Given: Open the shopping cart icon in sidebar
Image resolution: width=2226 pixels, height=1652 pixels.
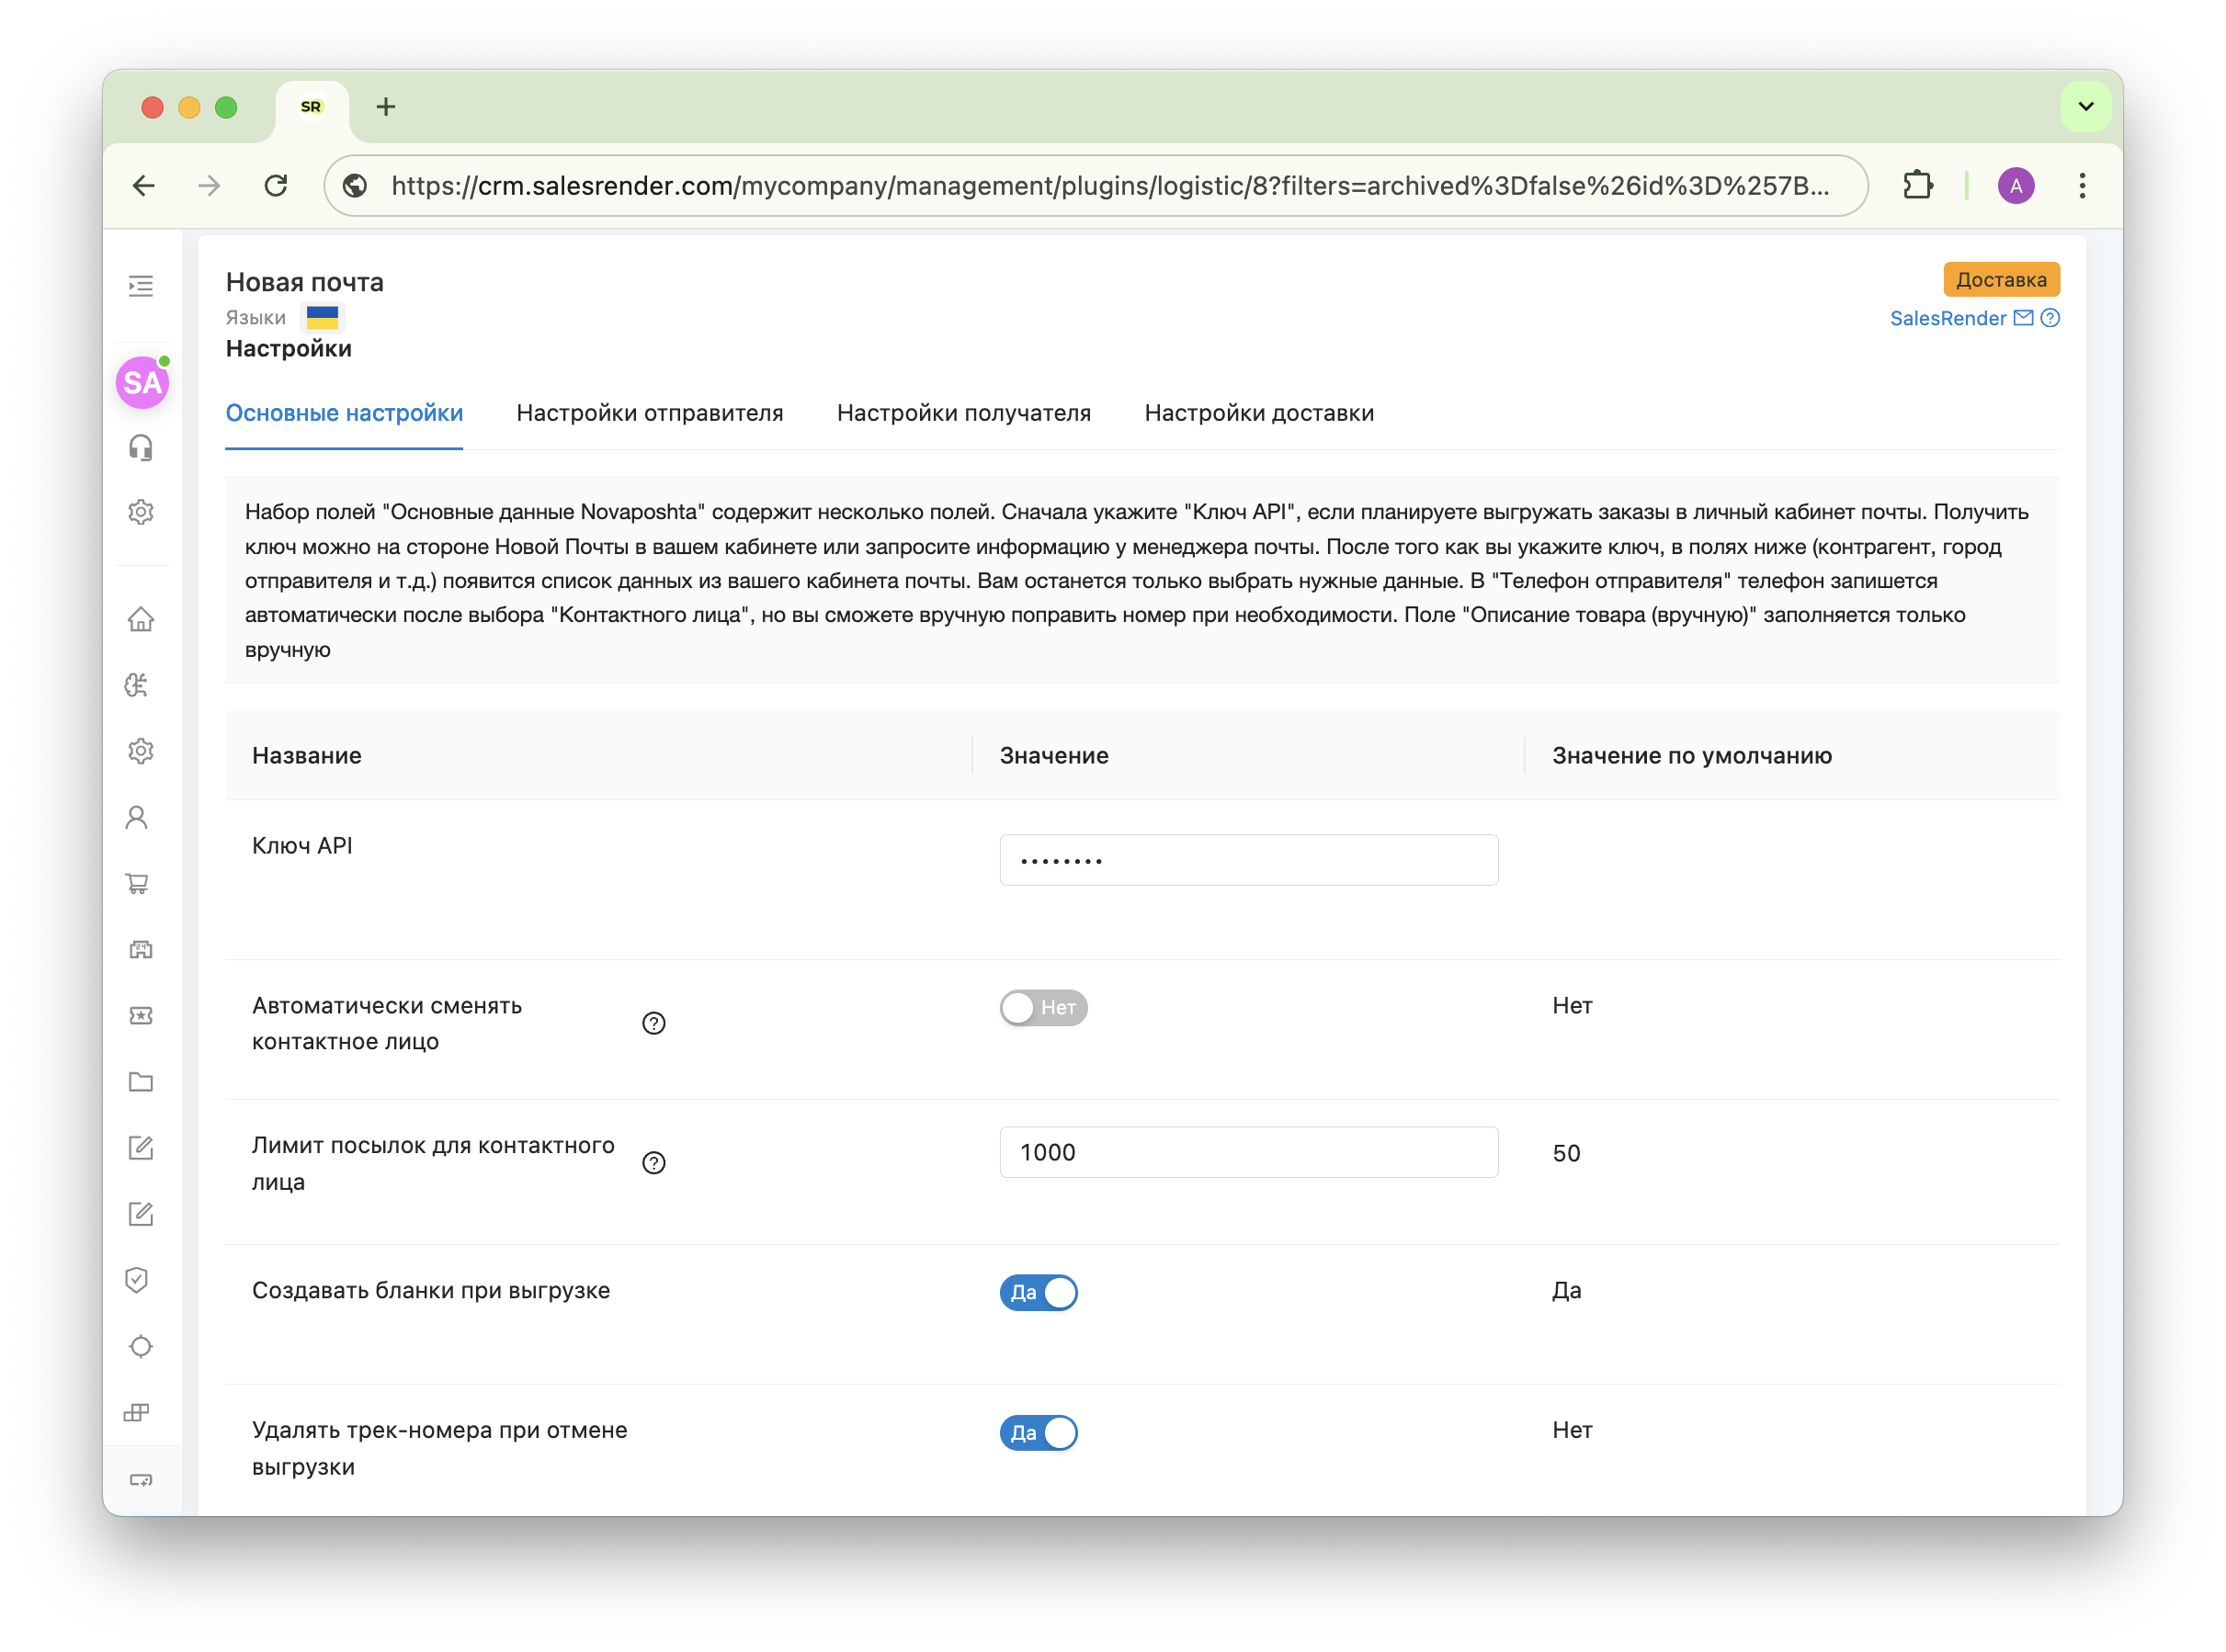Looking at the screenshot, I should (138, 883).
